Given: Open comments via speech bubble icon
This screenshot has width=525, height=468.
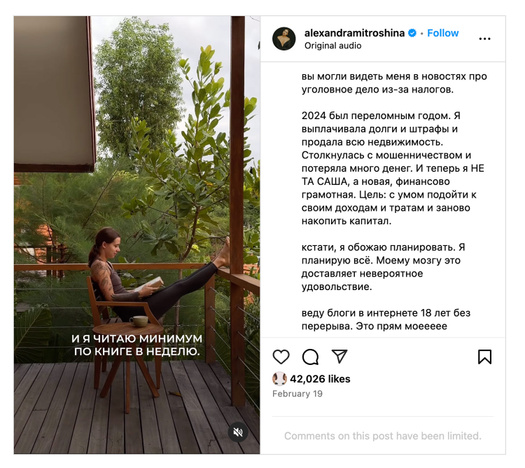Looking at the screenshot, I should (x=310, y=357).
